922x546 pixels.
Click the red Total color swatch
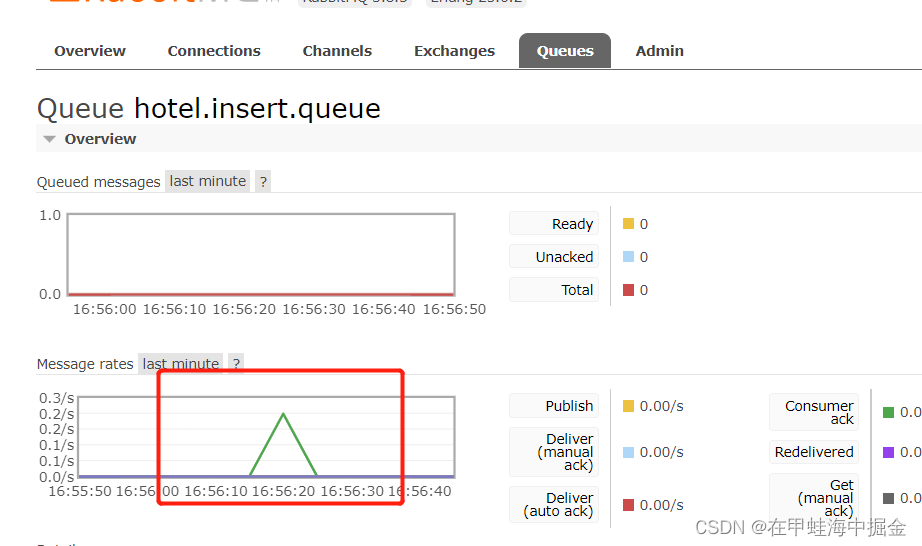click(629, 290)
